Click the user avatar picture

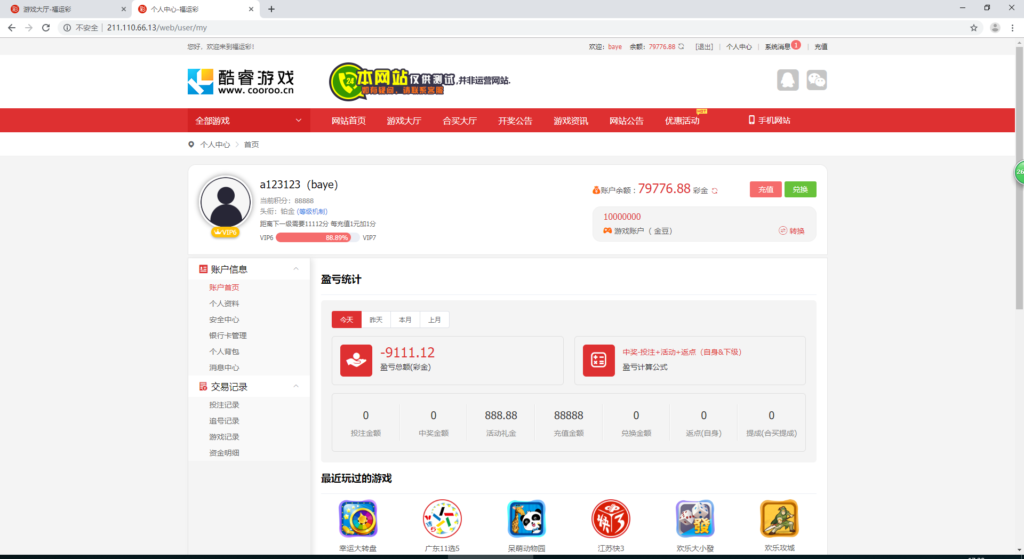[225, 202]
